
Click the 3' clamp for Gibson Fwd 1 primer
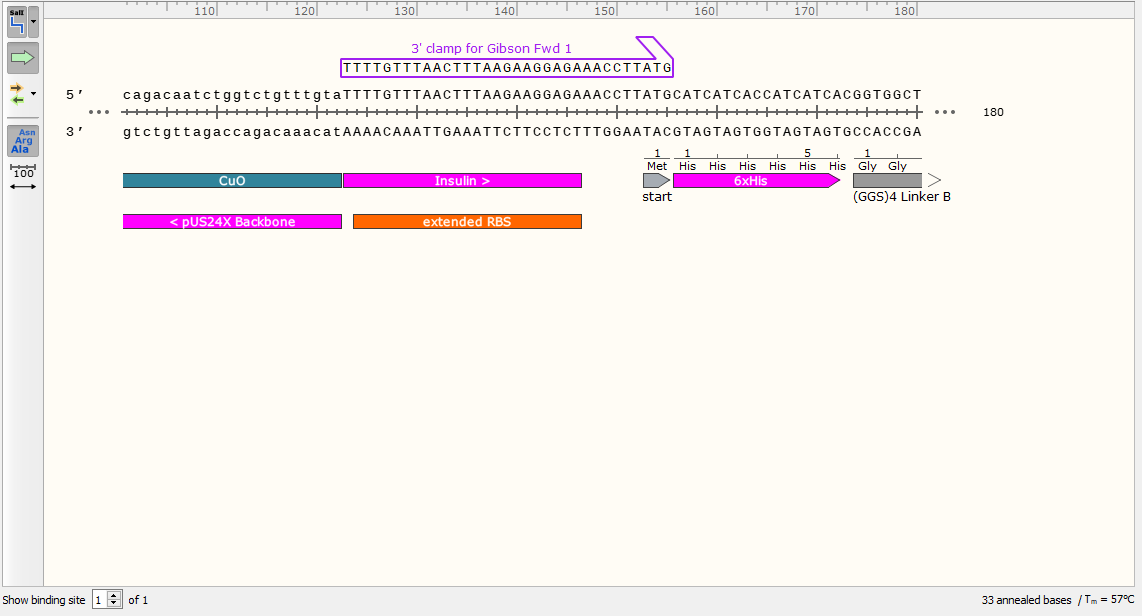[x=505, y=68]
